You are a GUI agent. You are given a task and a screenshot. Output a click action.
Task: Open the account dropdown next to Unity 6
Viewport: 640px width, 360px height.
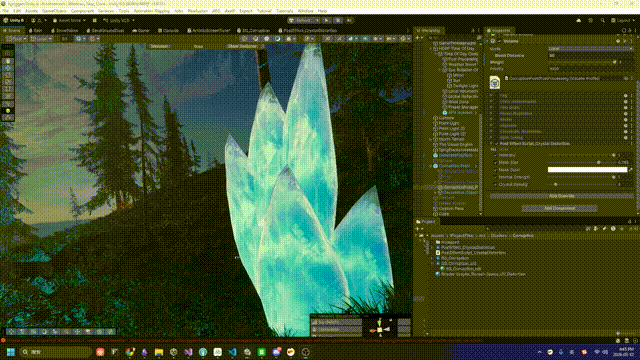pyautogui.click(x=39, y=20)
